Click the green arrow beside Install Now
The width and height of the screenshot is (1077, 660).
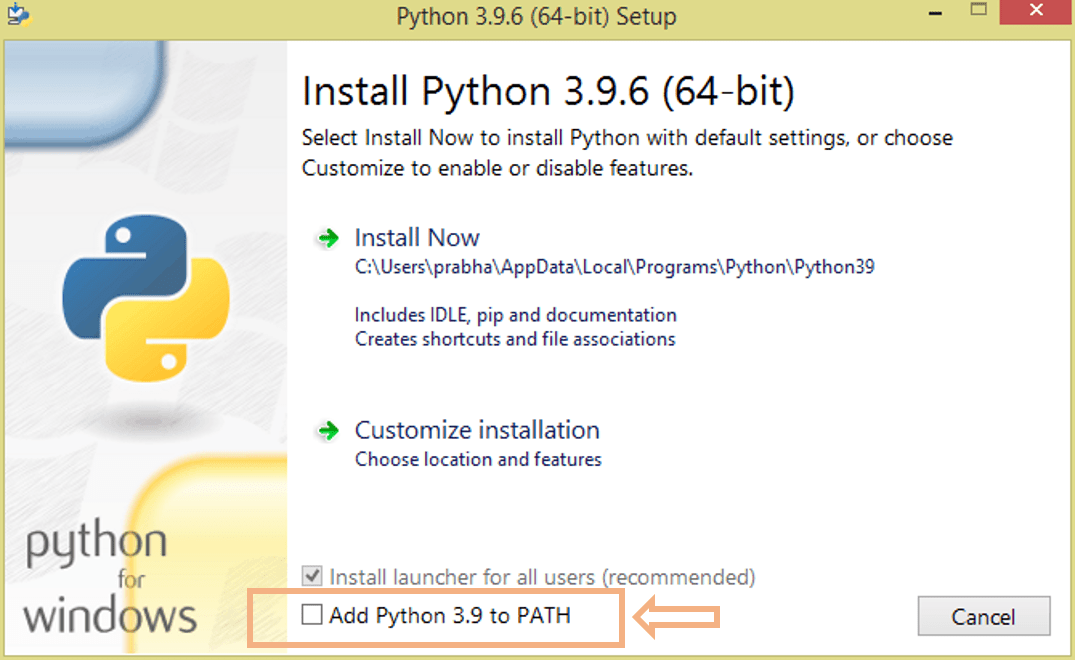pyautogui.click(x=330, y=238)
